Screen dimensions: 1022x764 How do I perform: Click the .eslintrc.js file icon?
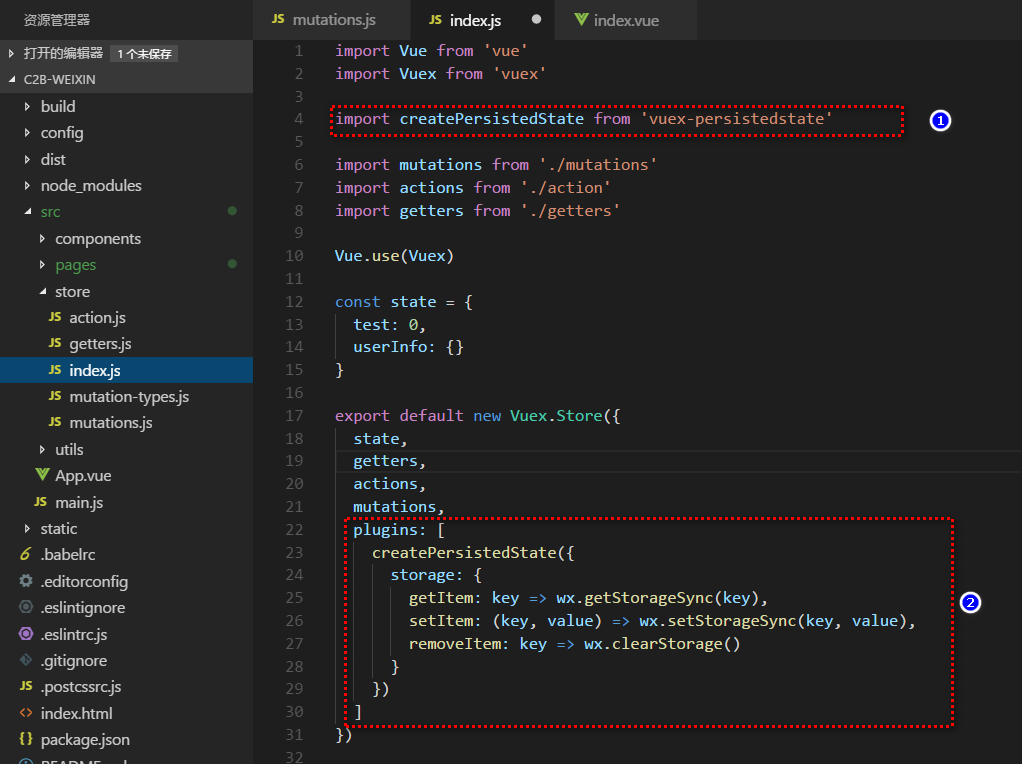tap(26, 634)
